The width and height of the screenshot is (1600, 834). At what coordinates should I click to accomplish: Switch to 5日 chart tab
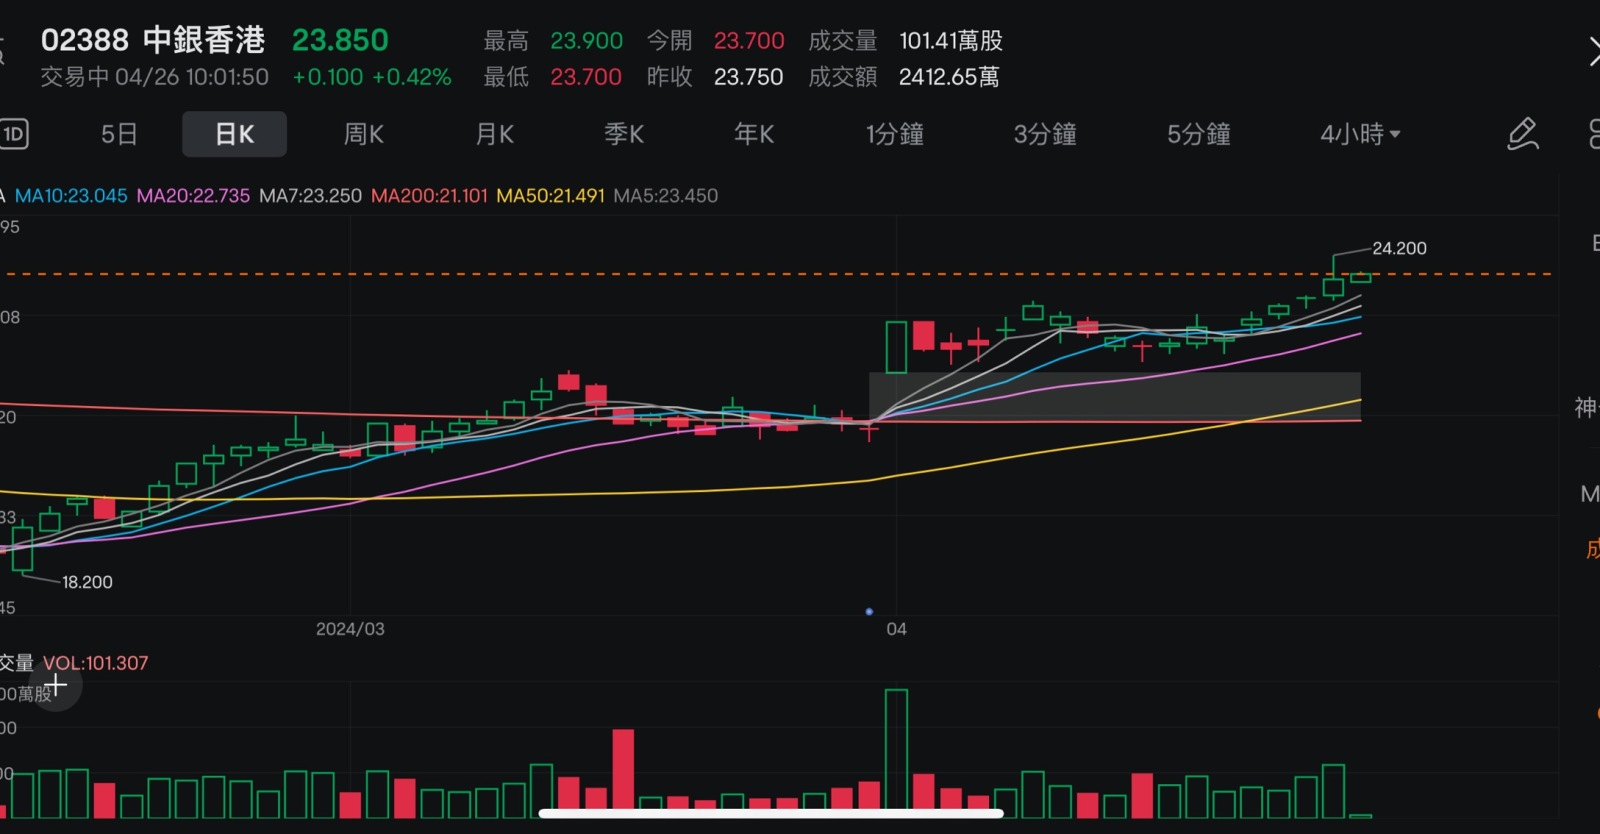(x=119, y=134)
